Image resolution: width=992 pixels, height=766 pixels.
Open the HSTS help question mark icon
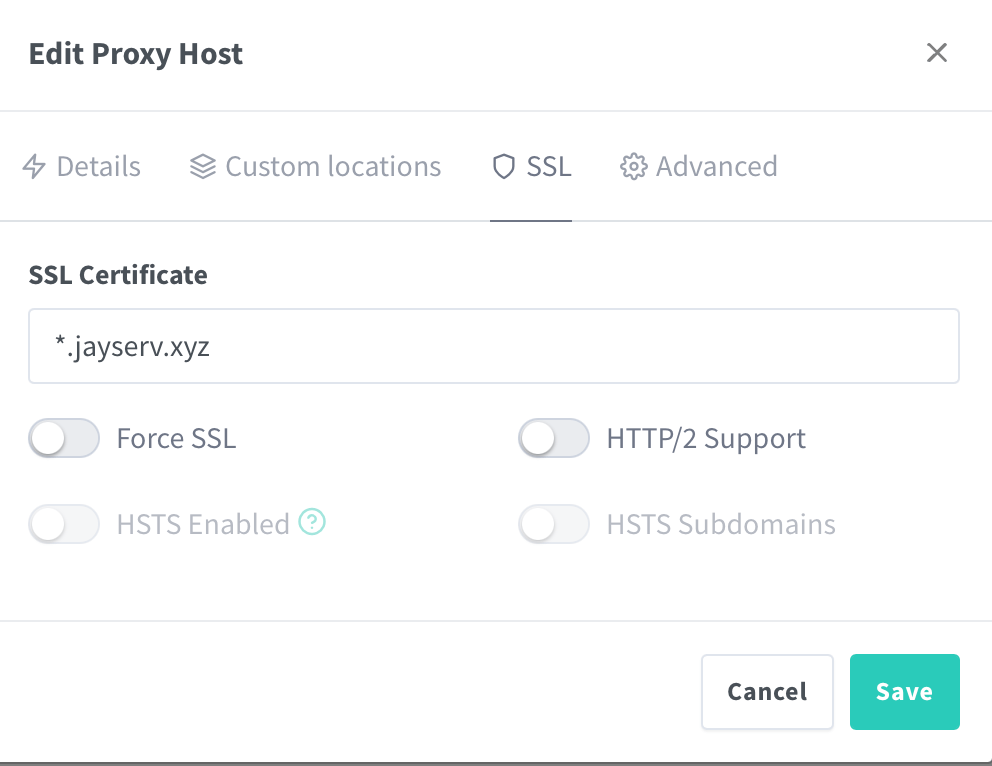313,521
